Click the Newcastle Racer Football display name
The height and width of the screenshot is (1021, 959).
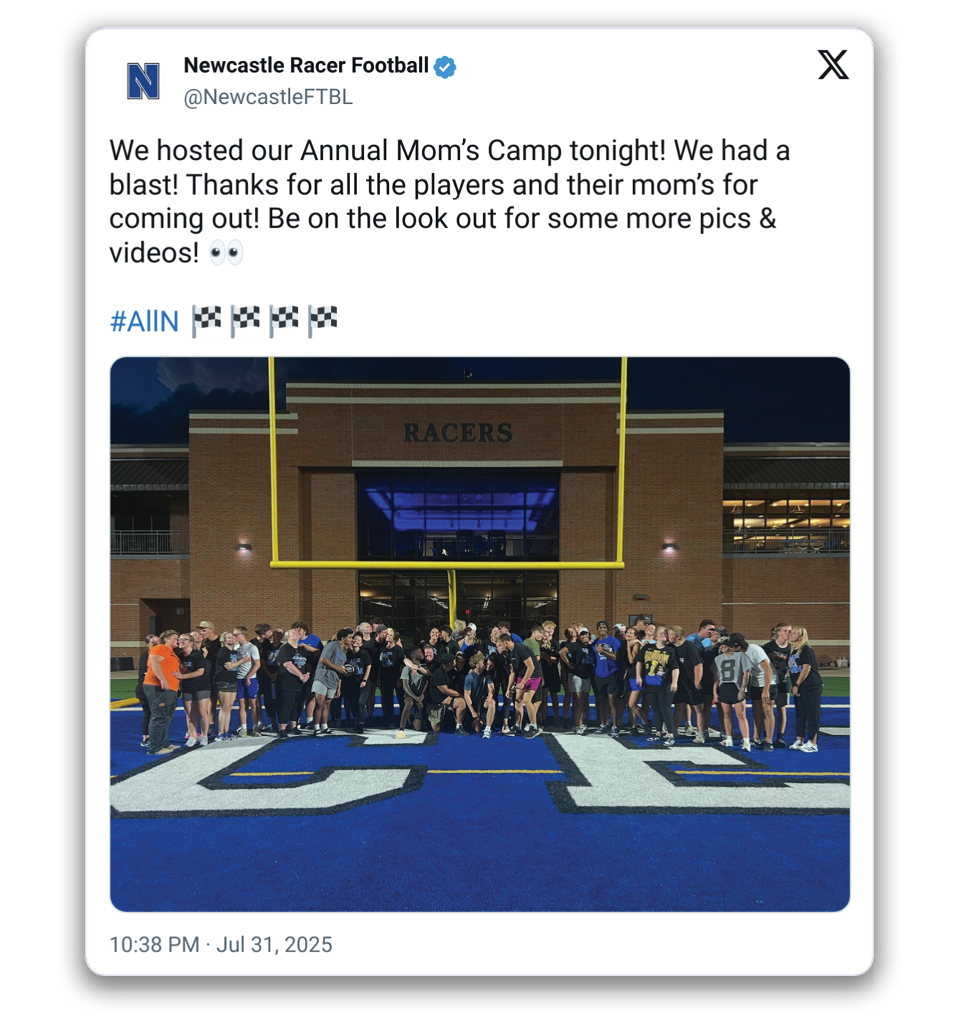306,65
